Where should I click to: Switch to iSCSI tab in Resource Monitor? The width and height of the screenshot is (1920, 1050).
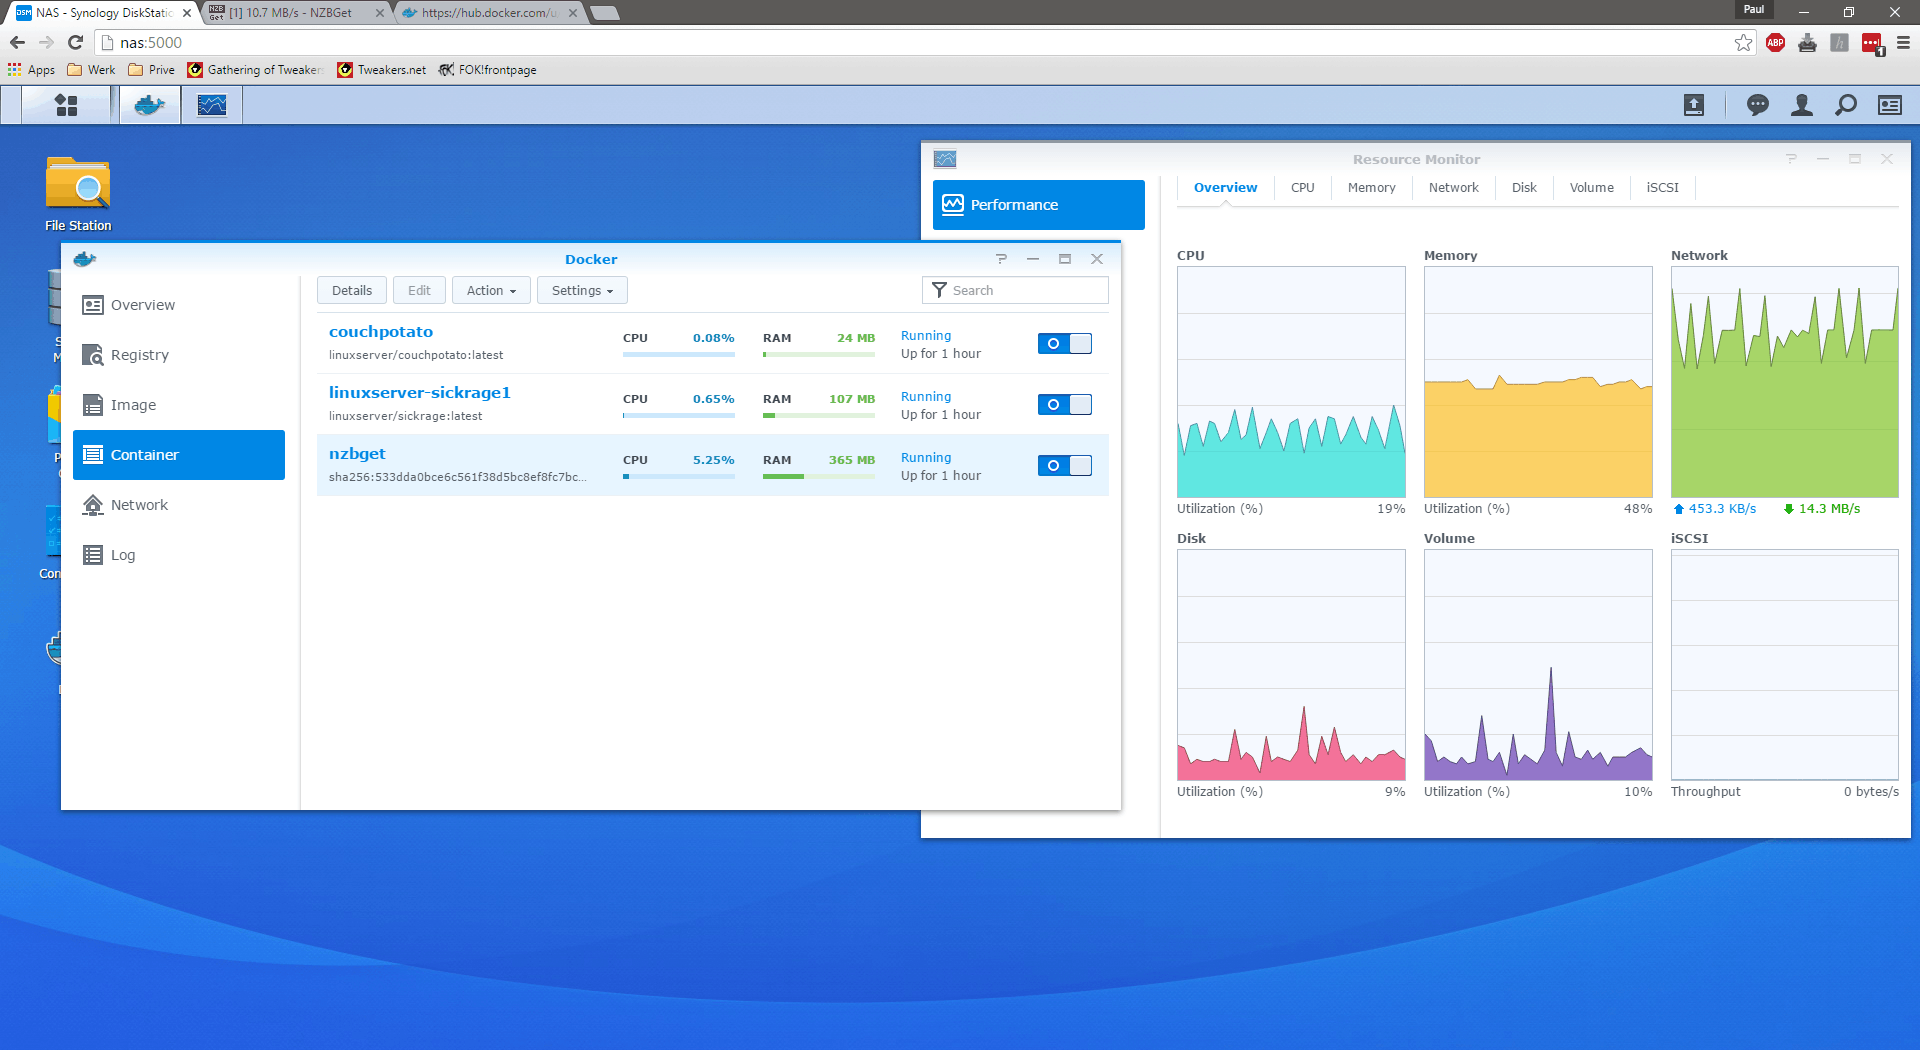click(1662, 187)
